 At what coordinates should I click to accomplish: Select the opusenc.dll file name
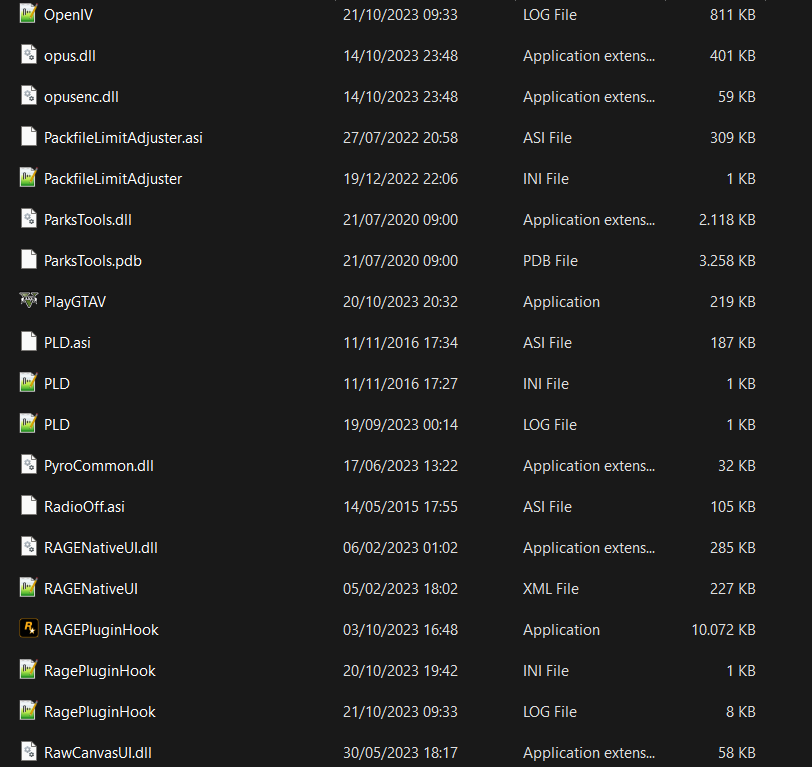(81, 97)
